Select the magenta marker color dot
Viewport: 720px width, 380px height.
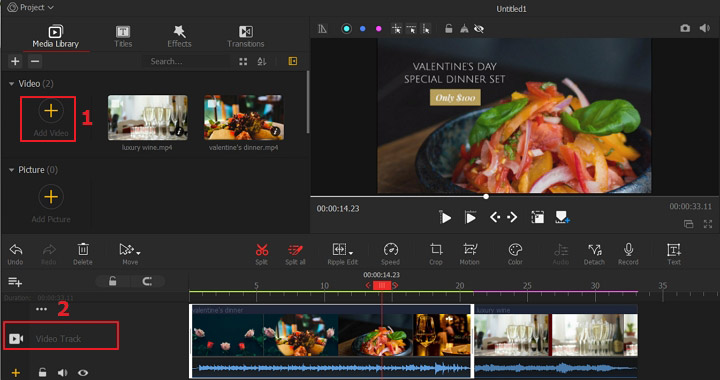(379, 29)
